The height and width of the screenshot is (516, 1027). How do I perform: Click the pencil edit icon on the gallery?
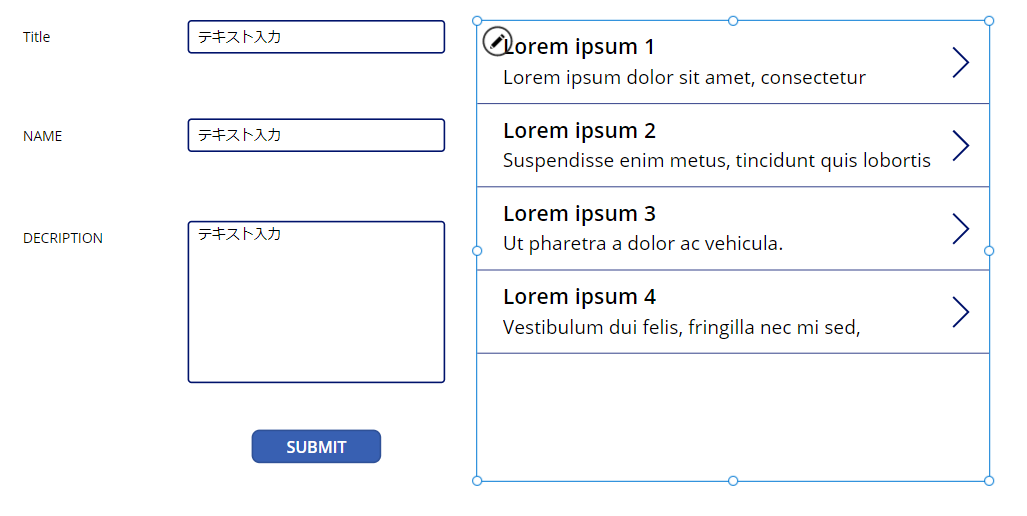(x=497, y=41)
